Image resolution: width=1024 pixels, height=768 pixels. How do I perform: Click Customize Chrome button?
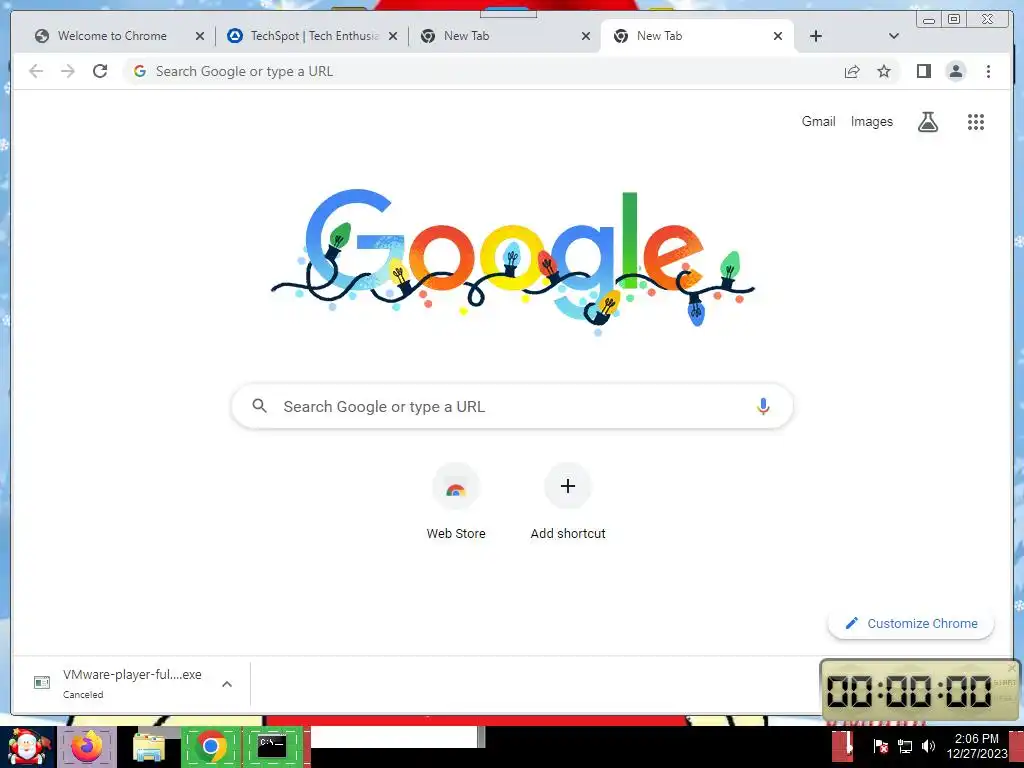911,624
